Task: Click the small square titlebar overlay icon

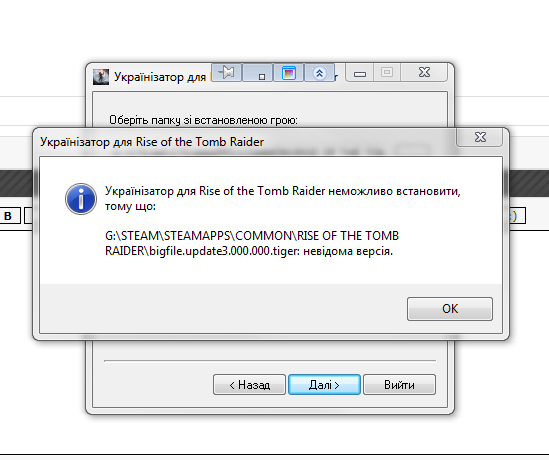Action: coord(257,72)
